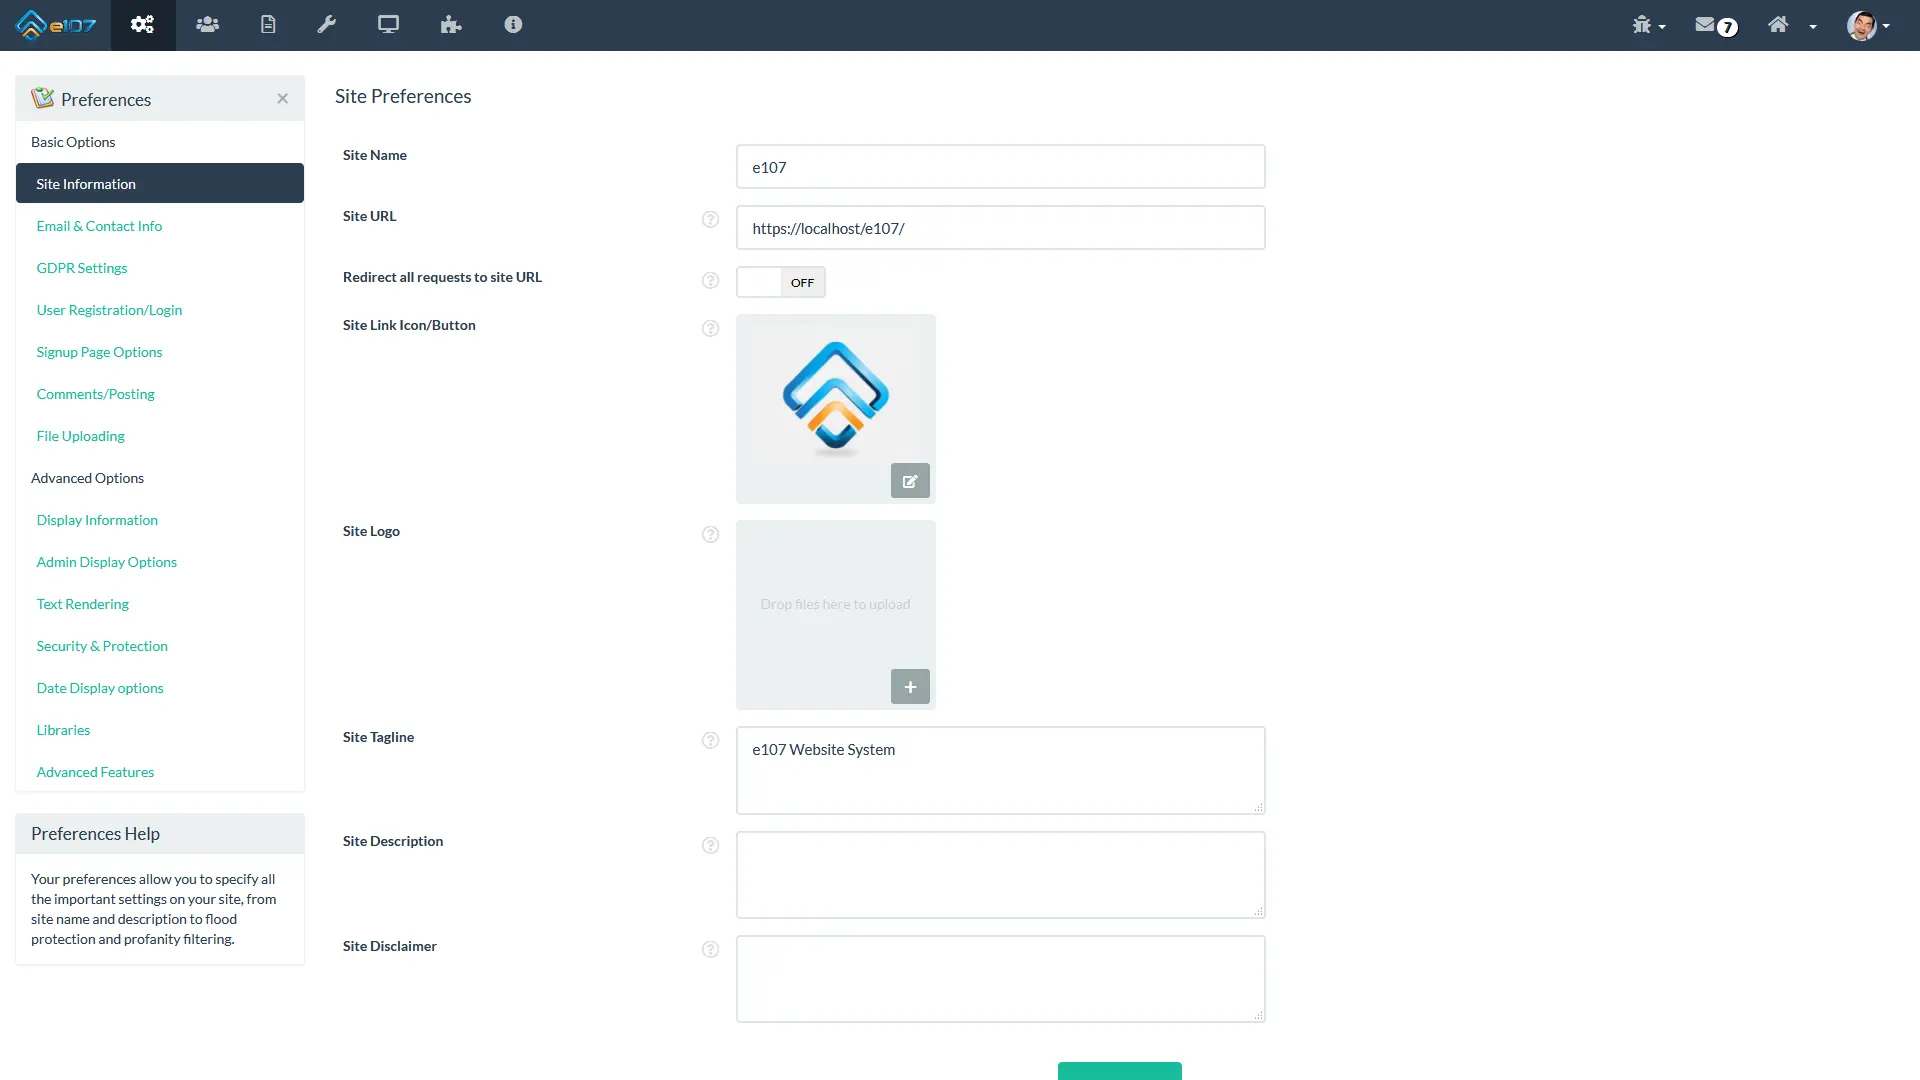Open the debug bug icon menu
1920x1080 pixels.
click(x=1648, y=25)
